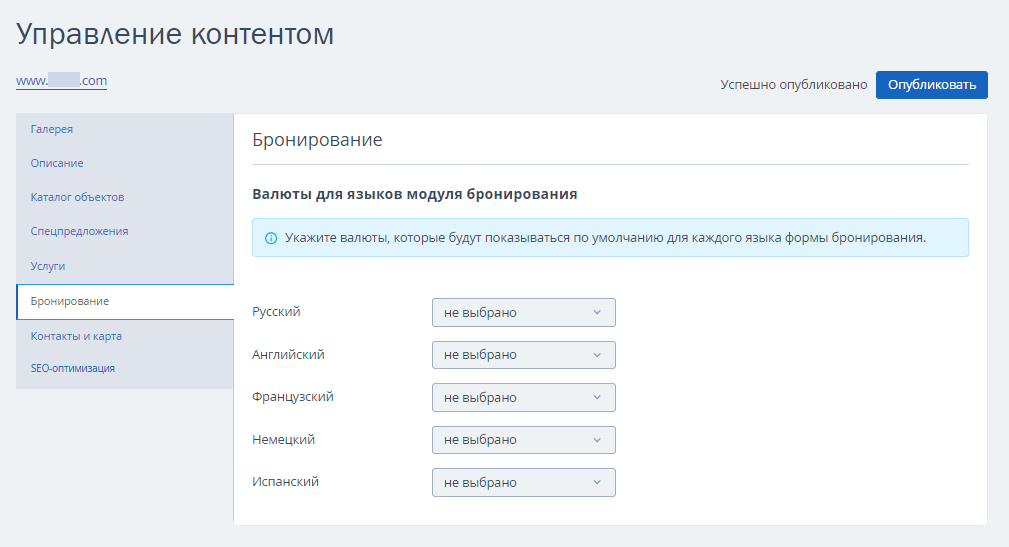Open the Французский currency dropdown
The image size is (1009, 547).
(x=524, y=397)
